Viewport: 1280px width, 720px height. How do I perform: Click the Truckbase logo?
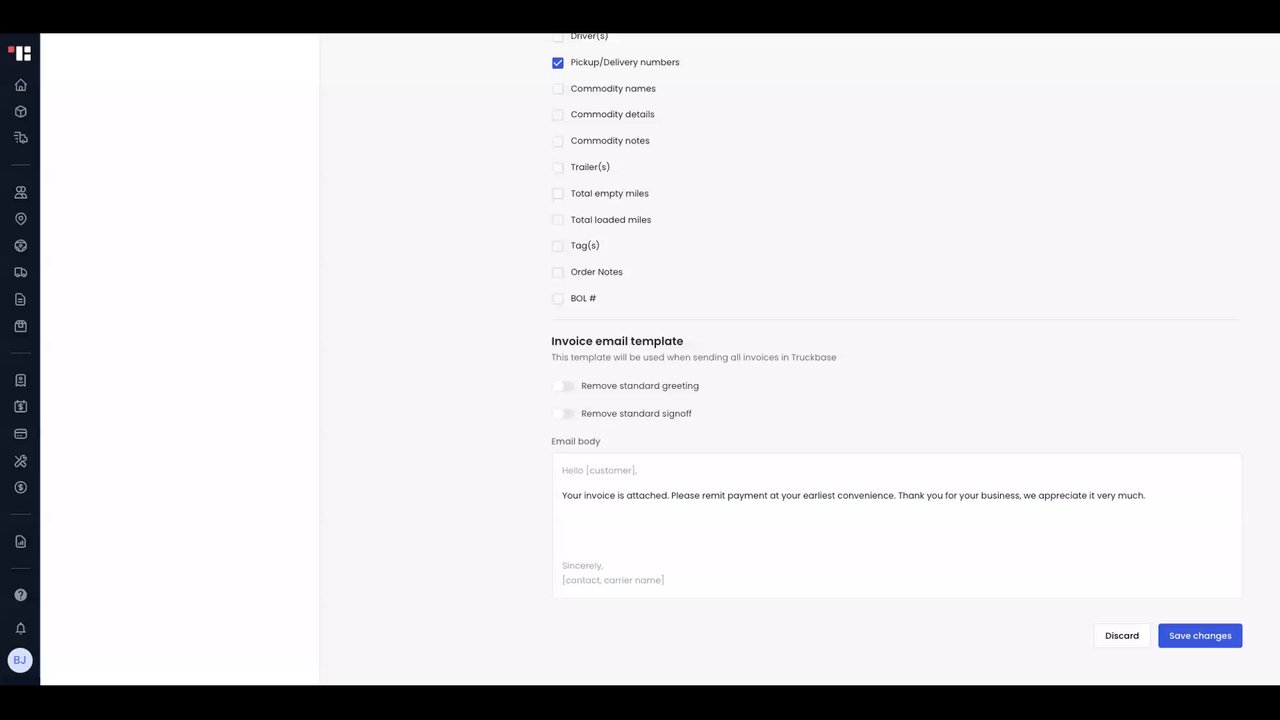[x=20, y=53]
